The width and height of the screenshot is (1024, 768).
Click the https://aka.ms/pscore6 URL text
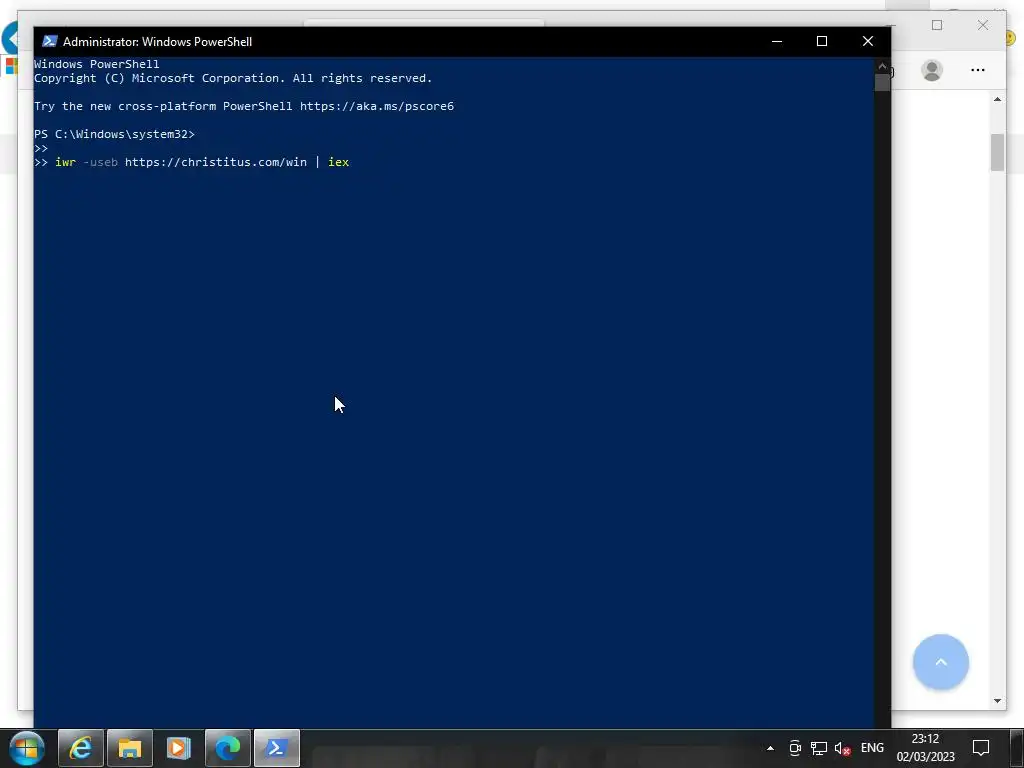(x=377, y=106)
